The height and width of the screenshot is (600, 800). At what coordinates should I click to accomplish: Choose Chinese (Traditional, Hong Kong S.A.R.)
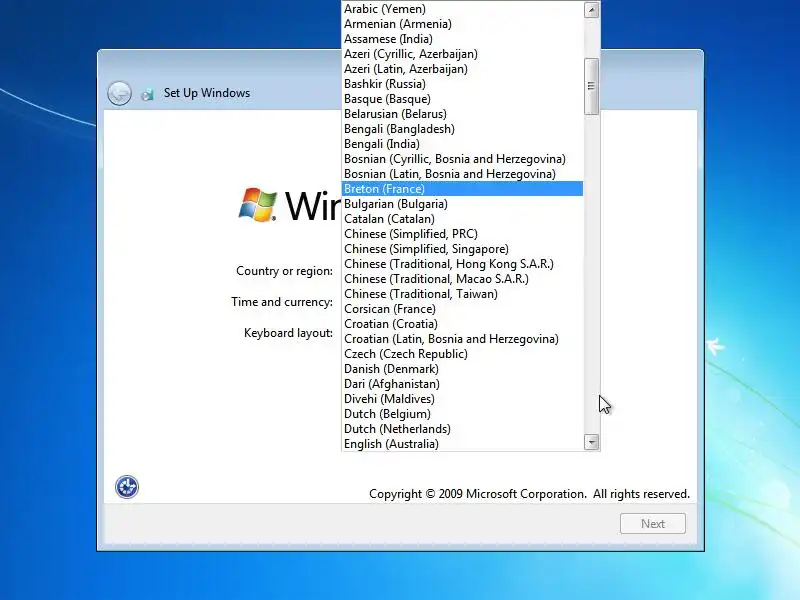click(462, 264)
